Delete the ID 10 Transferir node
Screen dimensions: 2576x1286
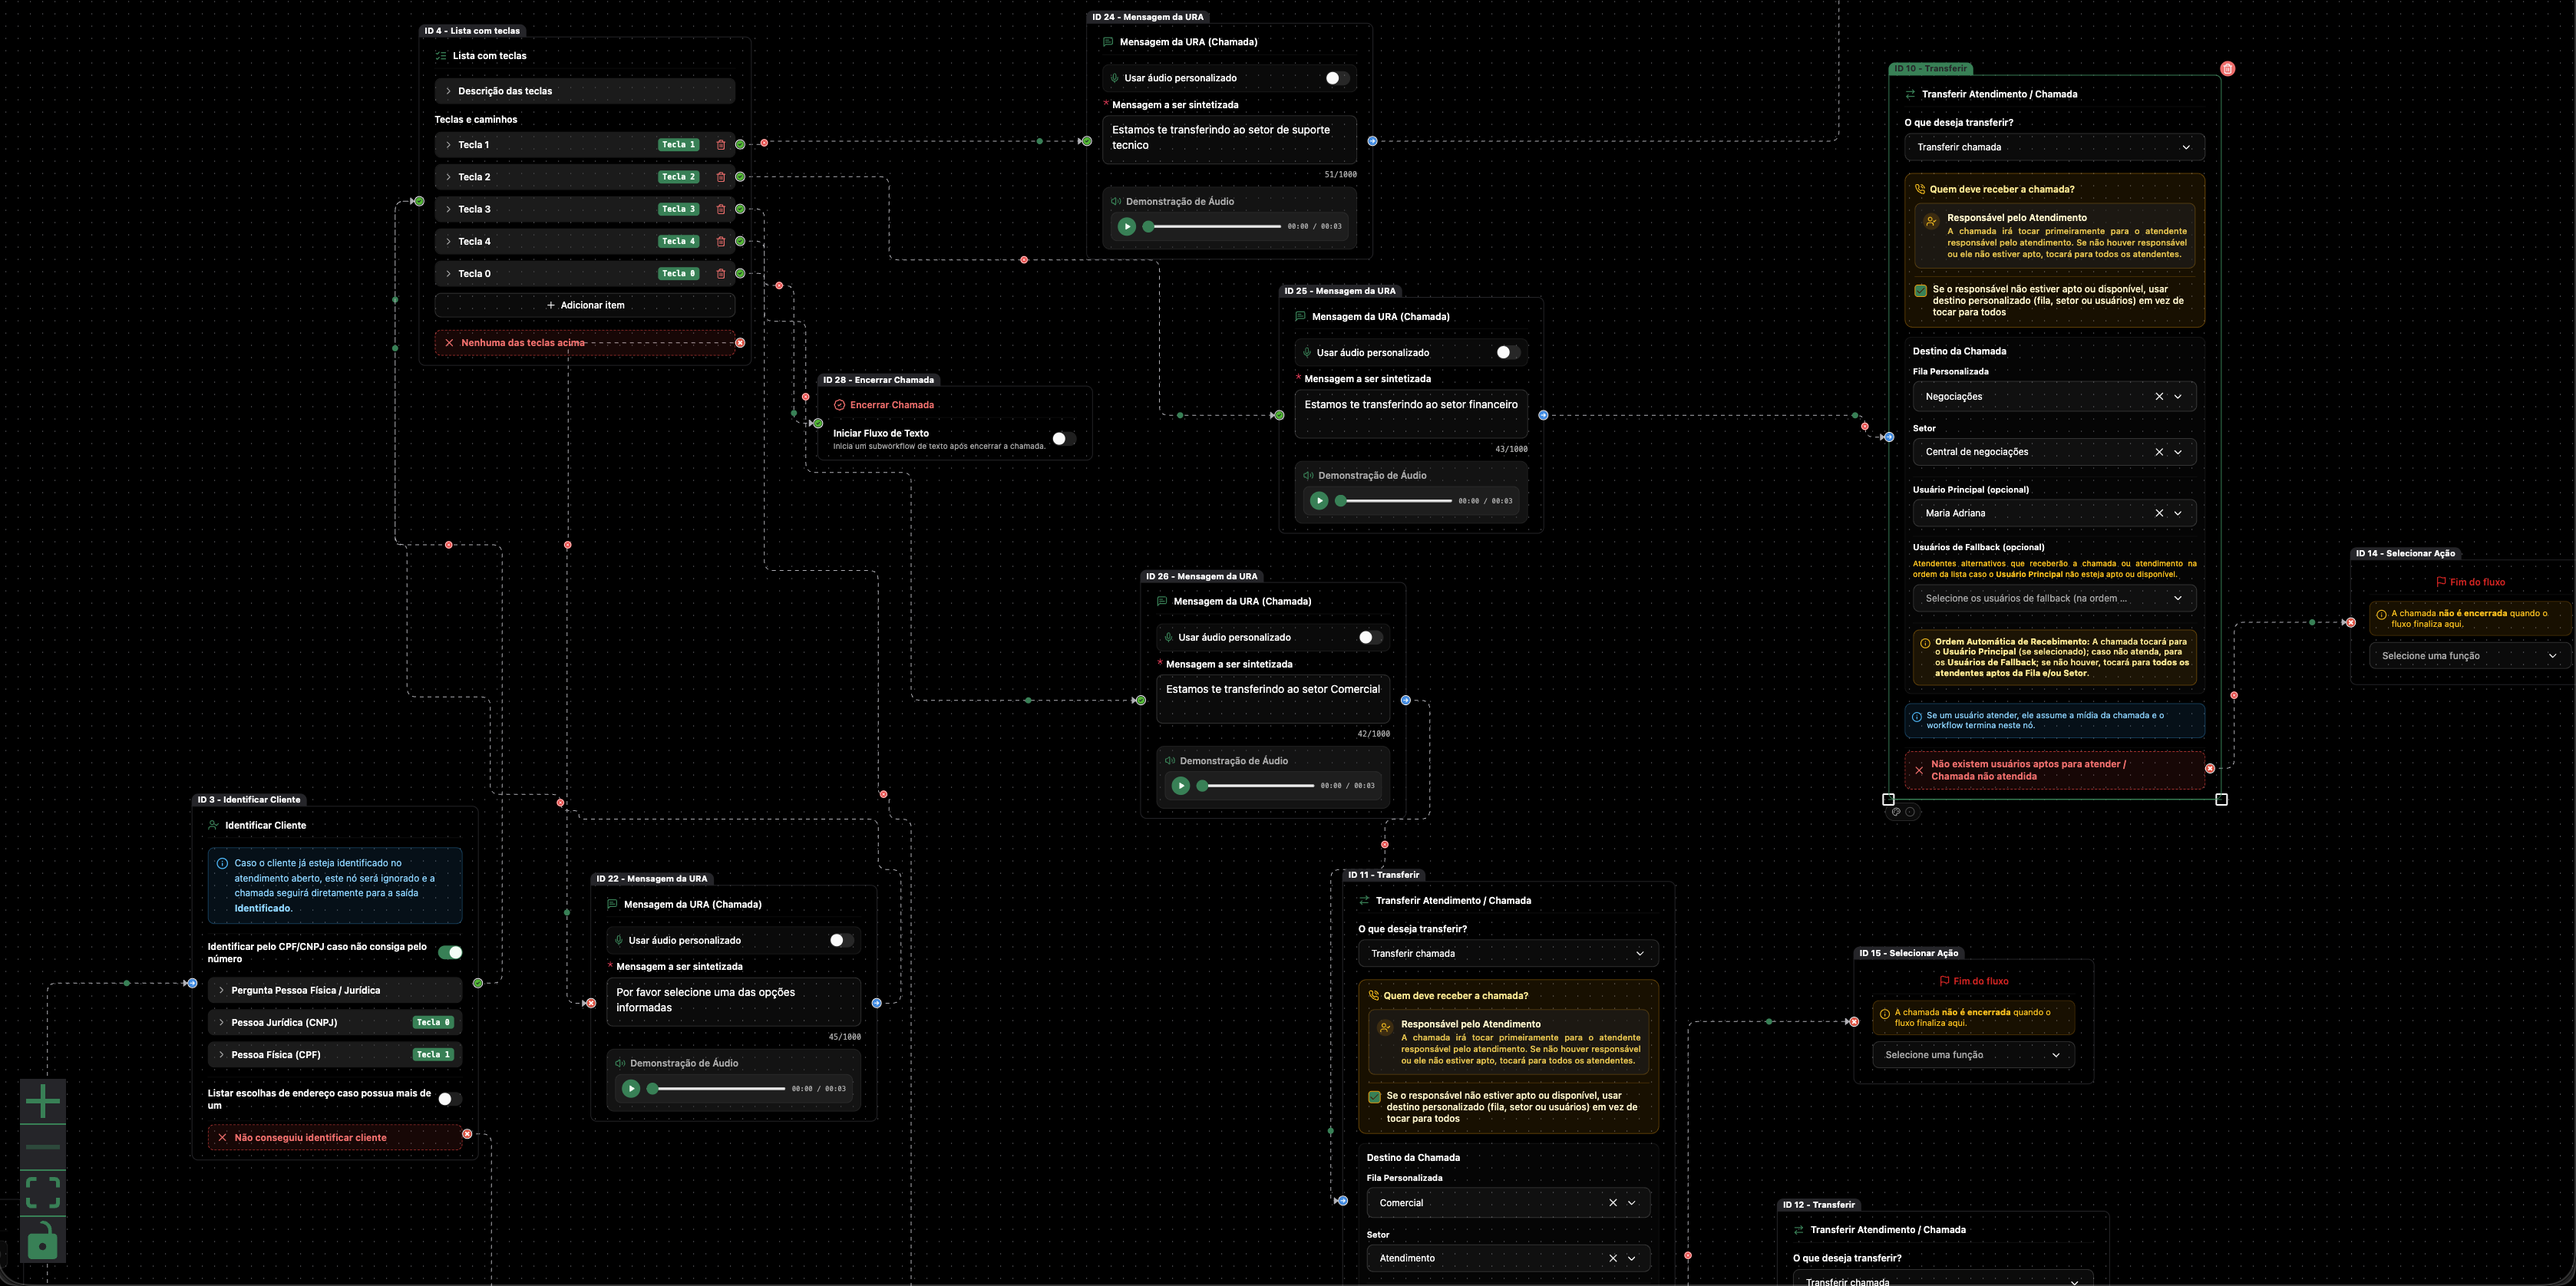pos(2227,69)
